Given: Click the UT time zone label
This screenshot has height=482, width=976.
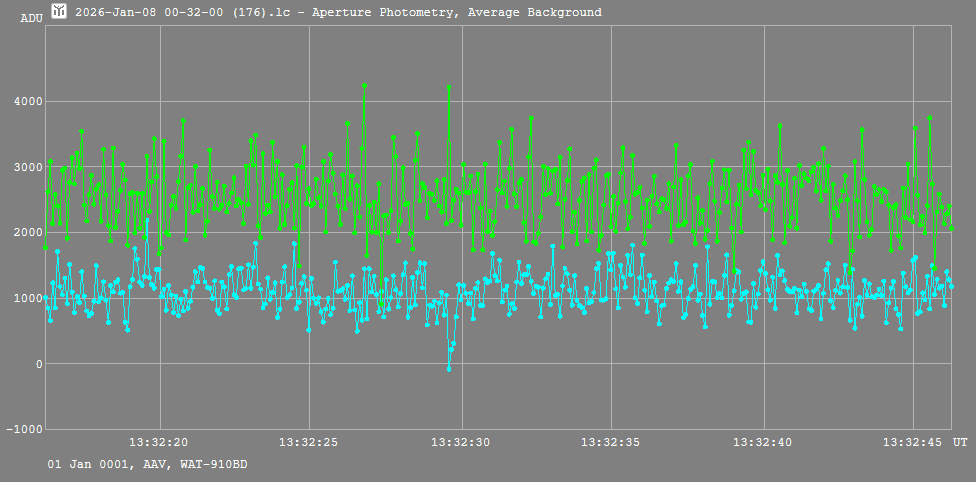Looking at the screenshot, I should pos(959,442).
